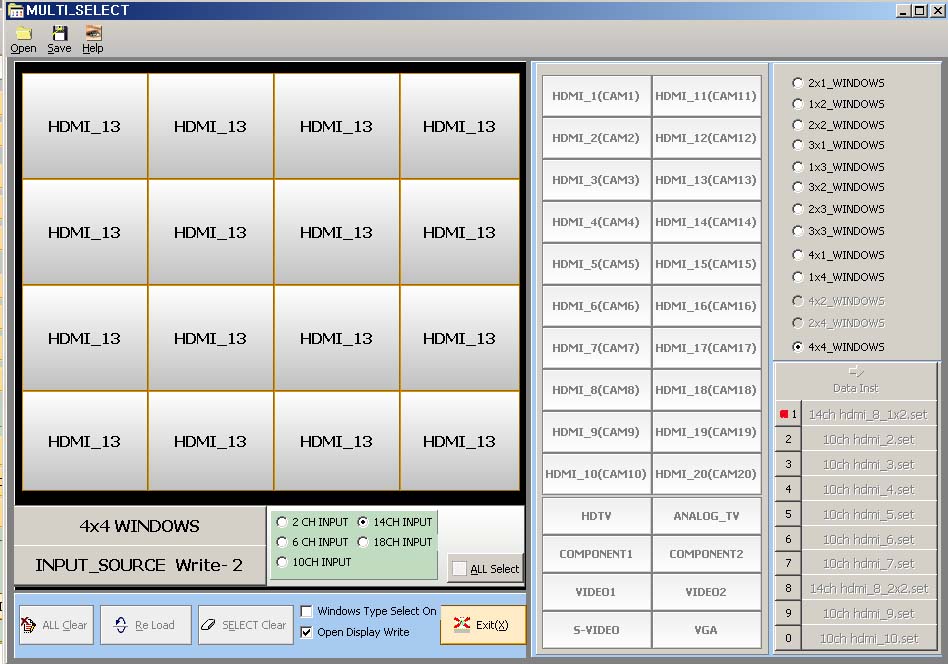Select source HDMI_5(CAM5)
Image resolution: width=948 pixels, height=664 pixels.
tap(596, 264)
